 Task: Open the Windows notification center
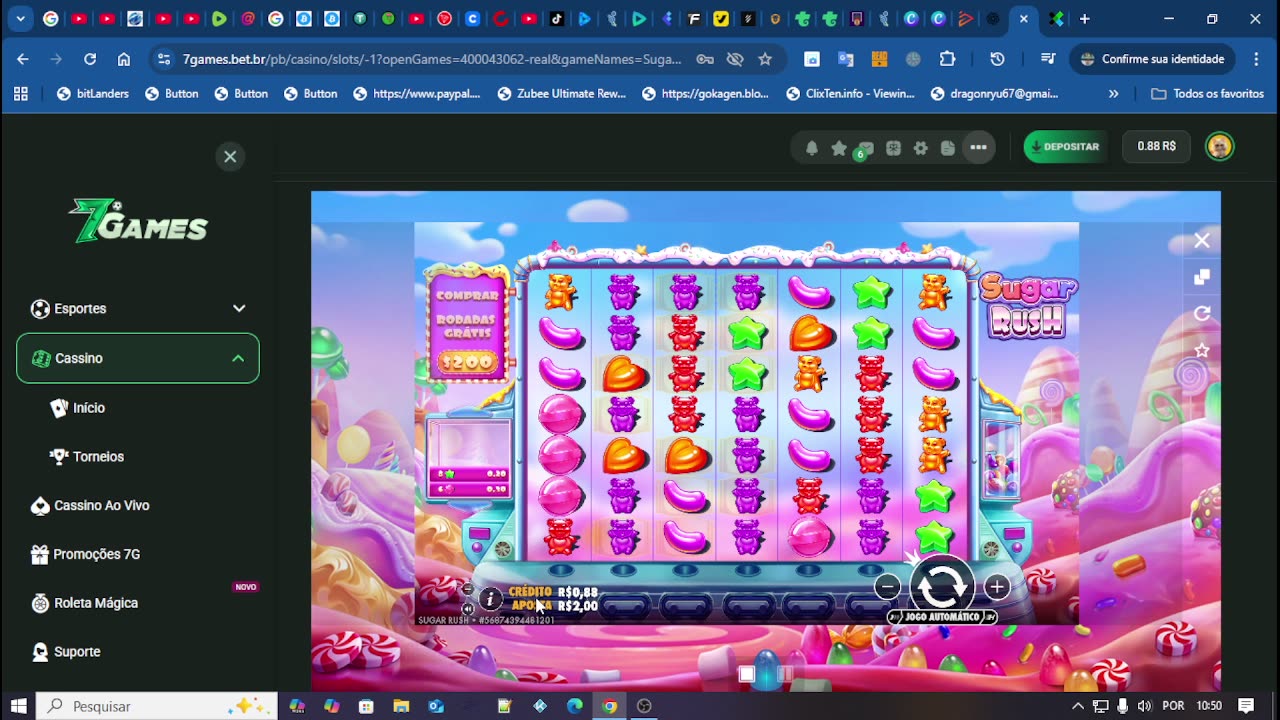[x=1246, y=706]
